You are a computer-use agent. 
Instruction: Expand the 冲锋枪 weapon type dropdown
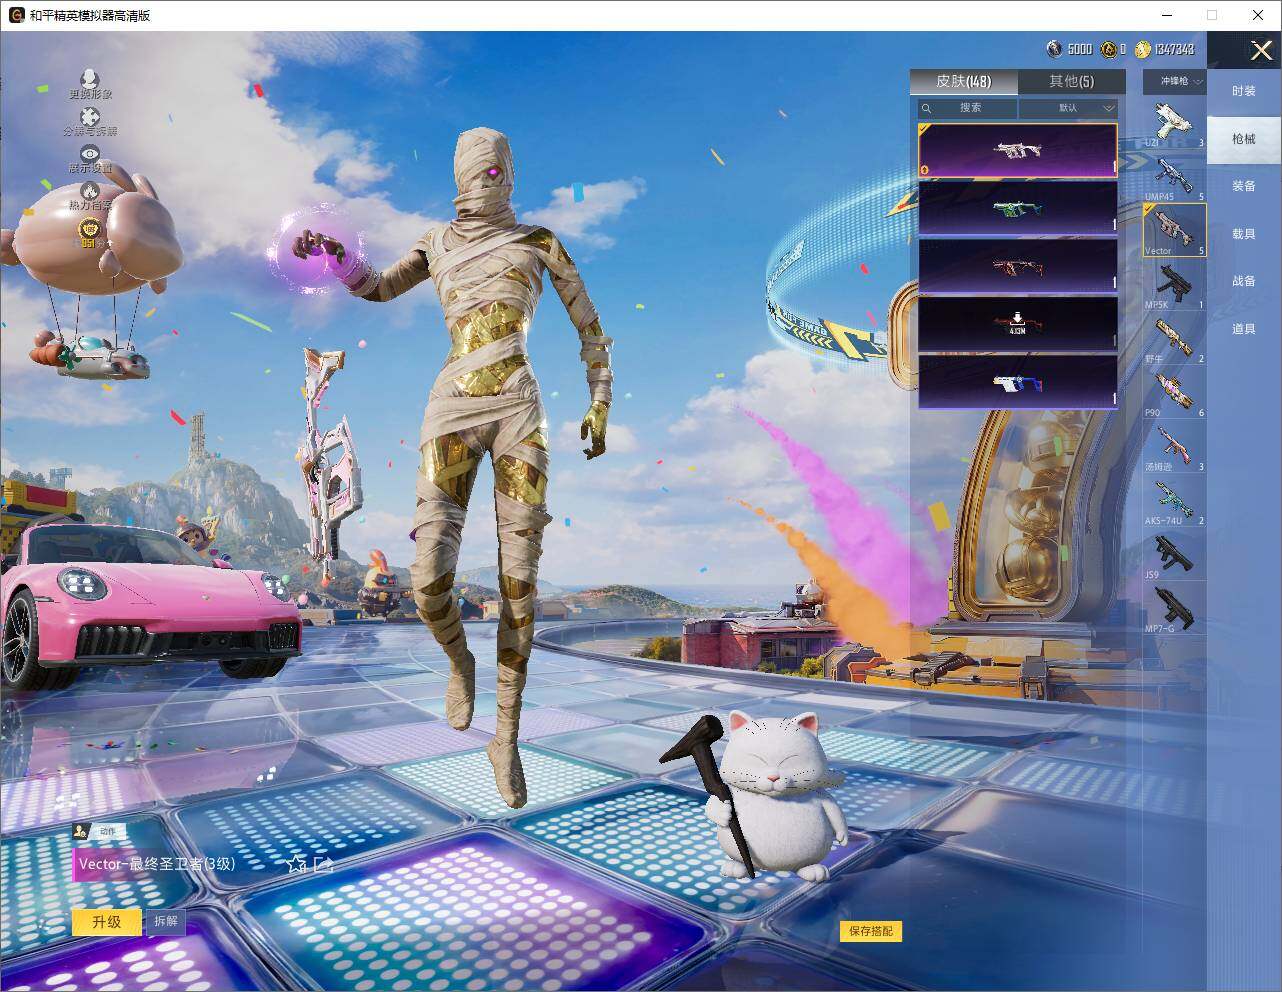[1175, 81]
